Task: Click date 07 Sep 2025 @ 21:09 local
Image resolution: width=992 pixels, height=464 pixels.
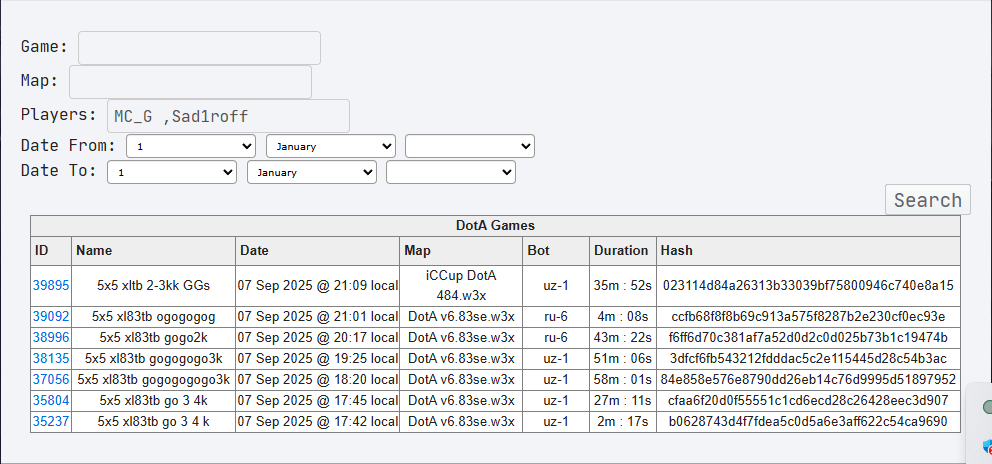Action: point(318,285)
